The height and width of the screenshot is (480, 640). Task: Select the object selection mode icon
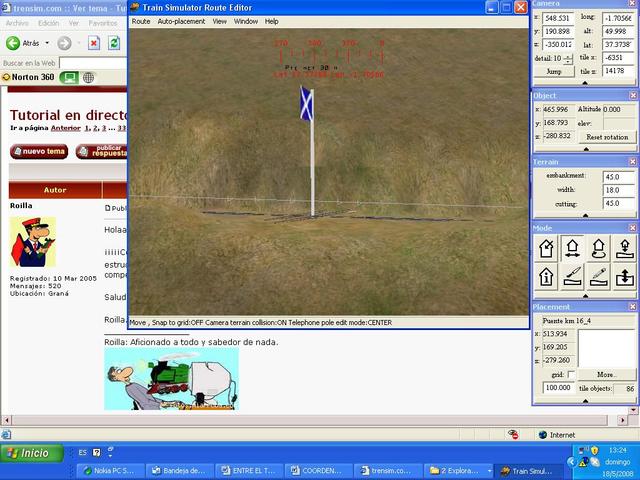547,247
